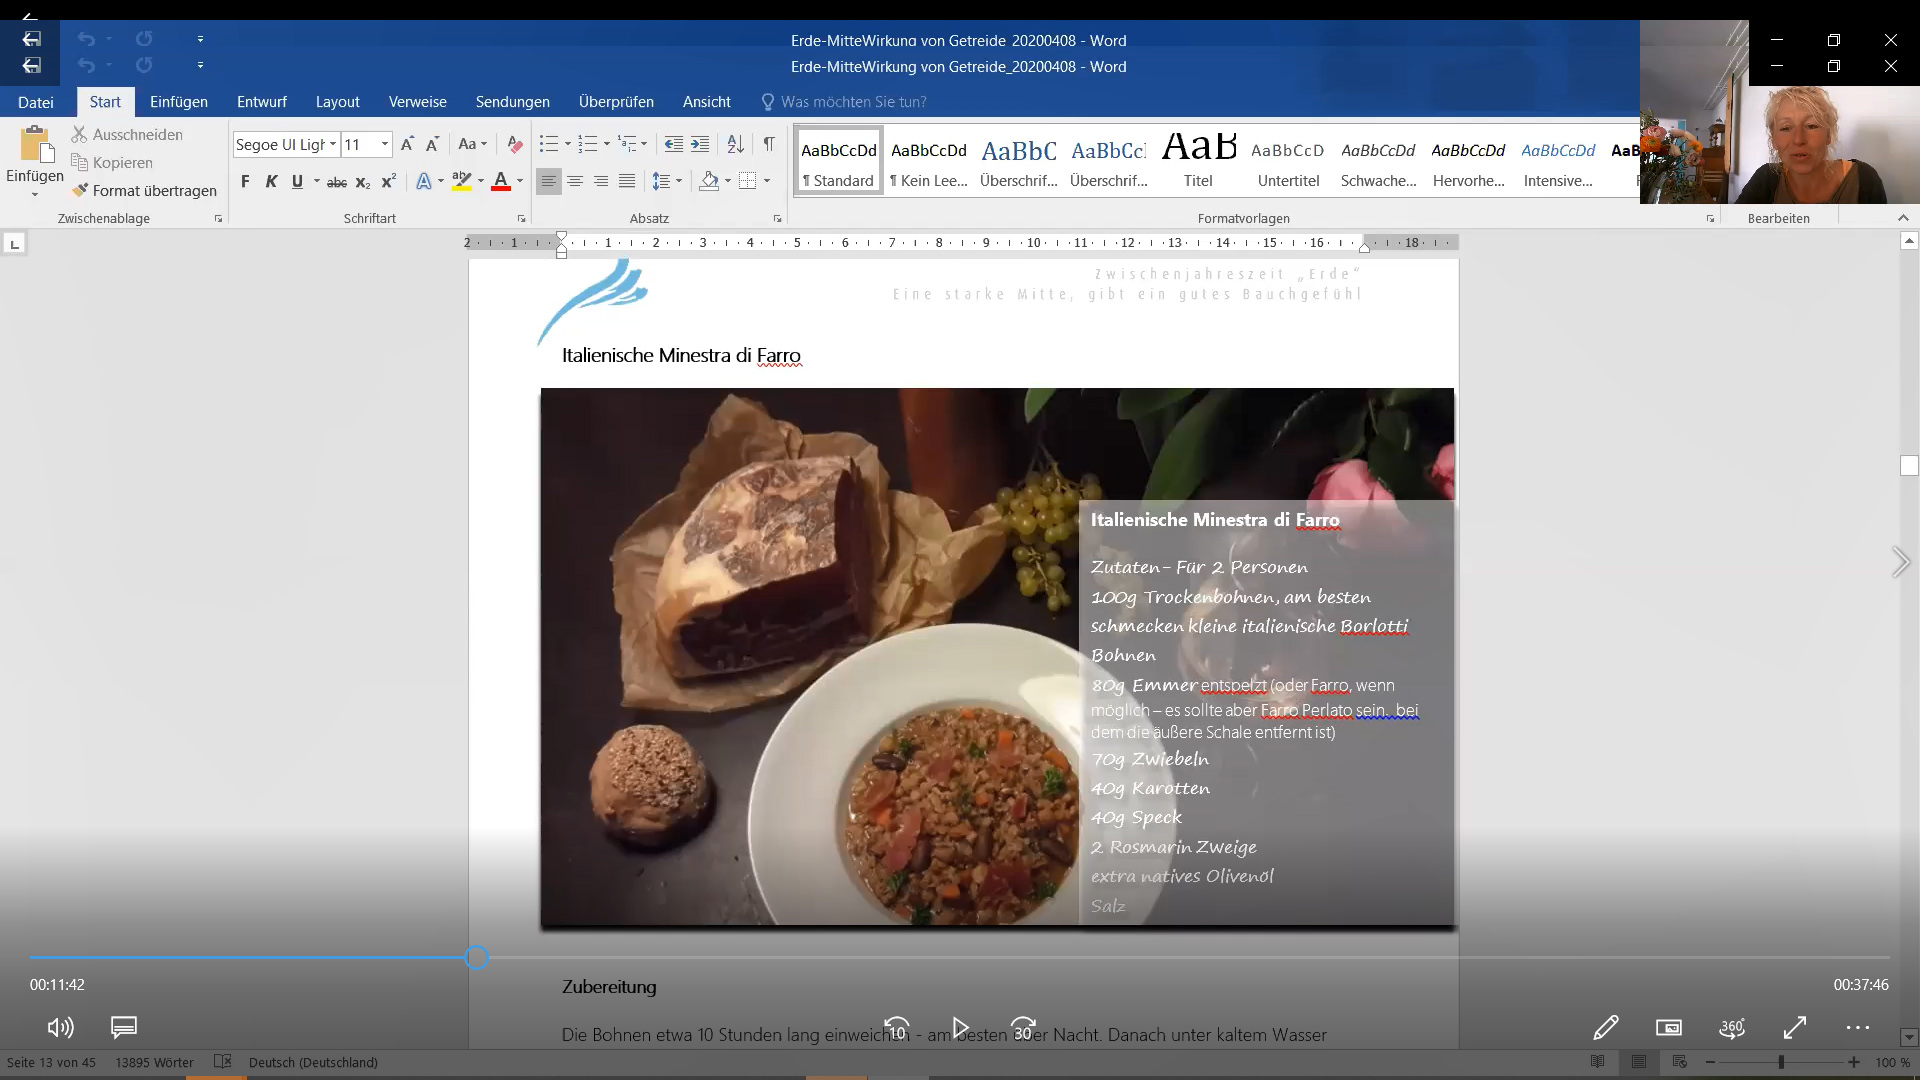1920x1080 pixels.
Task: Zoom in with the plus button
Action: click(x=1854, y=1062)
